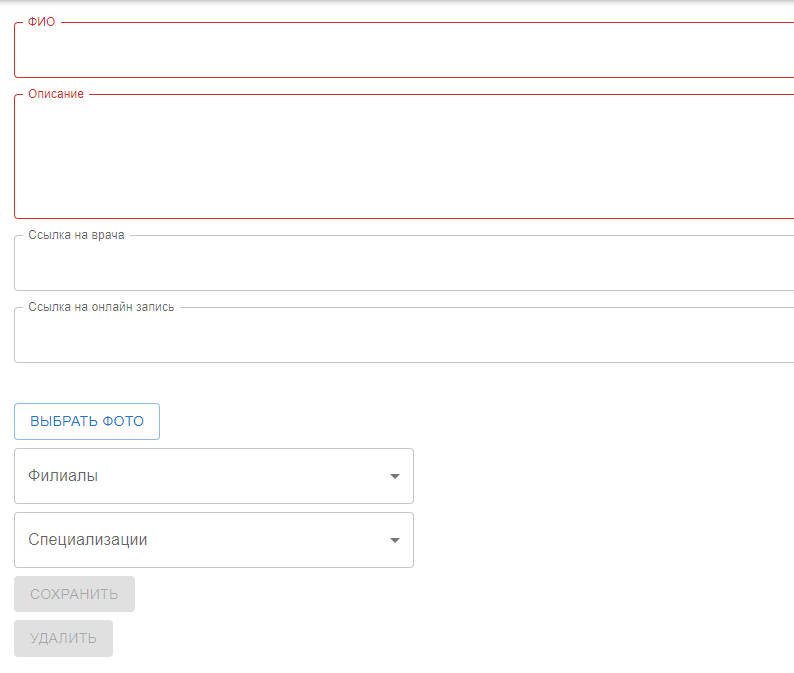Click the Филиалы placeholder text
The height and width of the screenshot is (673, 794).
pos(63,476)
